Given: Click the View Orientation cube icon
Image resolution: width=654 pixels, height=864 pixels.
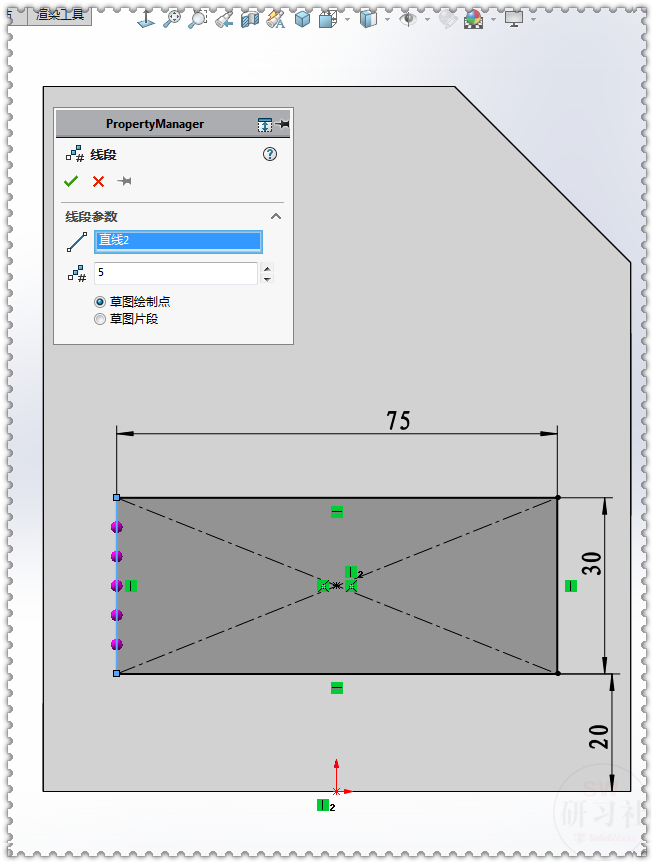Looking at the screenshot, I should [302, 19].
